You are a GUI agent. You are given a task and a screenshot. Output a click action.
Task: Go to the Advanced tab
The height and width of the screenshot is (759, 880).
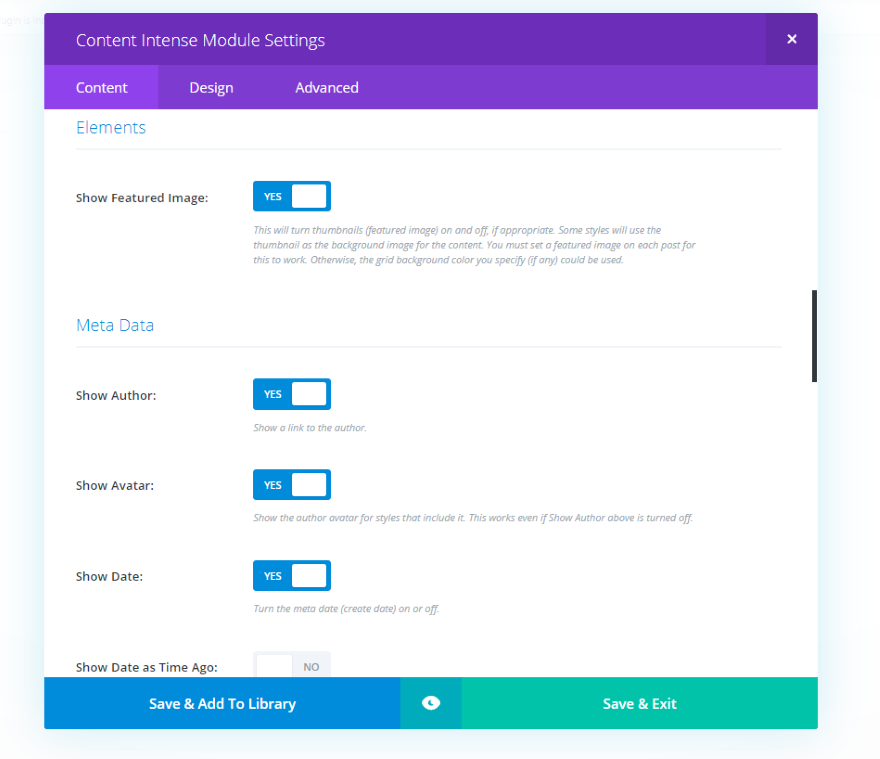(326, 87)
